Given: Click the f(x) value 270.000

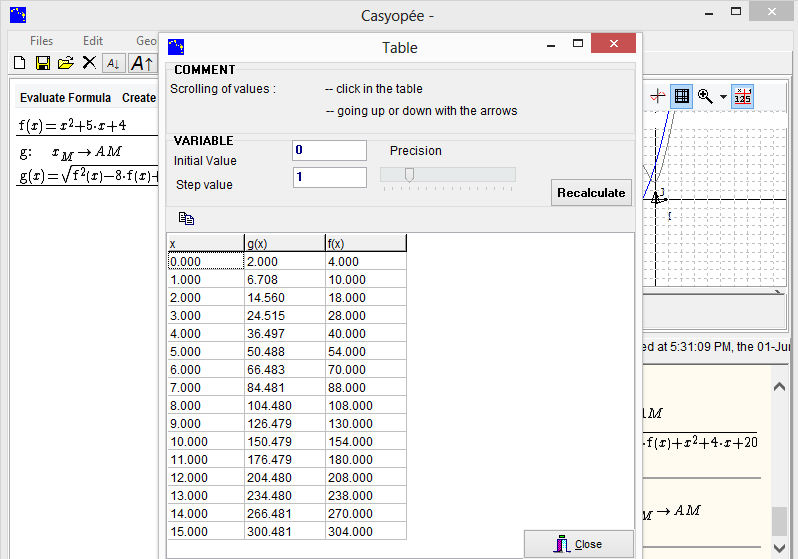Looking at the screenshot, I should click(365, 514).
